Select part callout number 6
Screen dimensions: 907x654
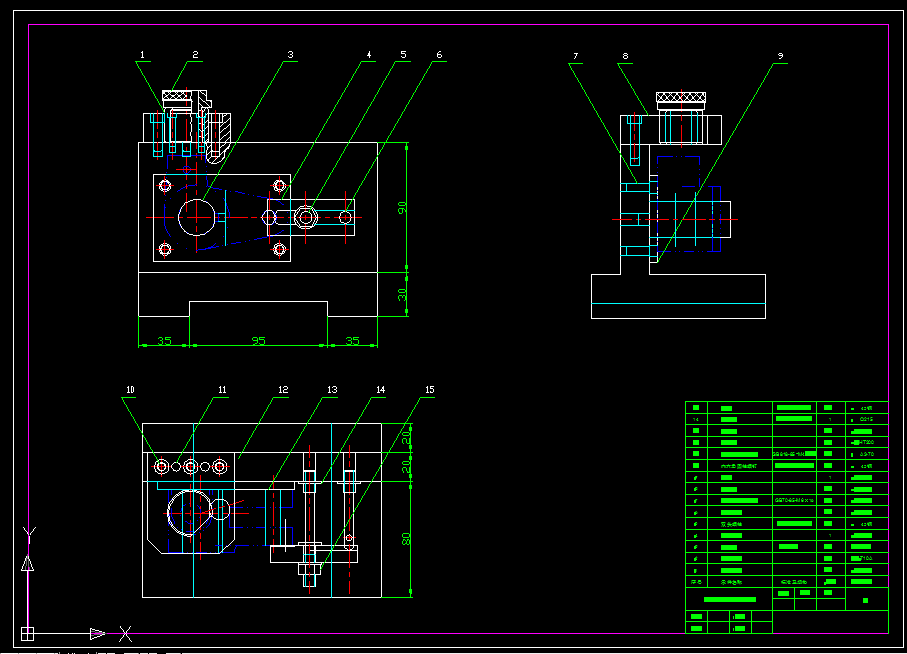(x=439, y=54)
